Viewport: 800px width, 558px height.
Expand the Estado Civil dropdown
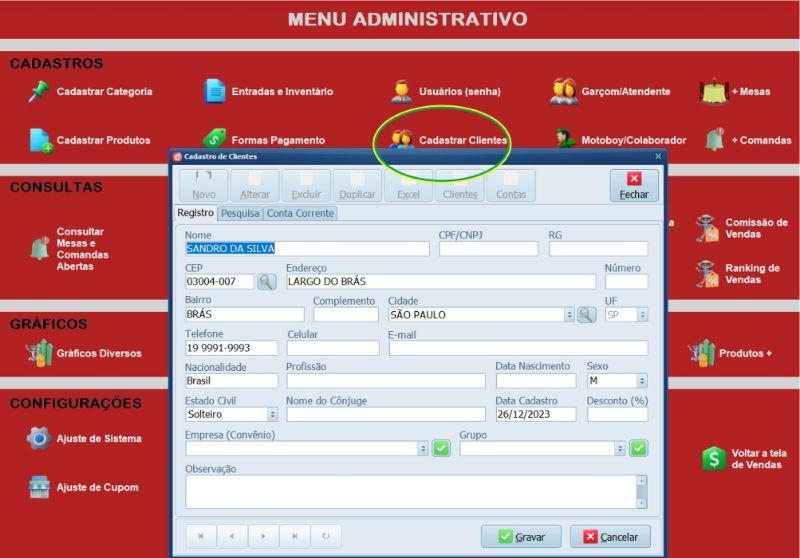[272, 414]
